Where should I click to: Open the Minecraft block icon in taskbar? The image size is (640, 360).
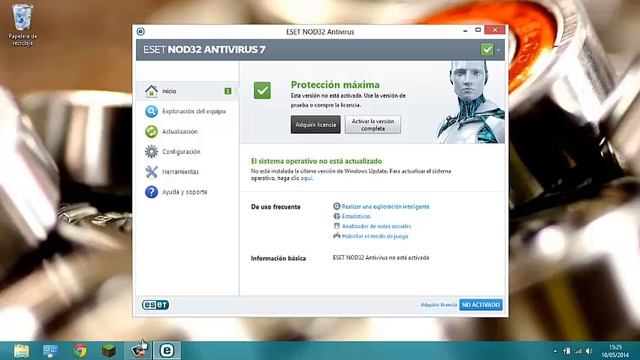point(109,351)
